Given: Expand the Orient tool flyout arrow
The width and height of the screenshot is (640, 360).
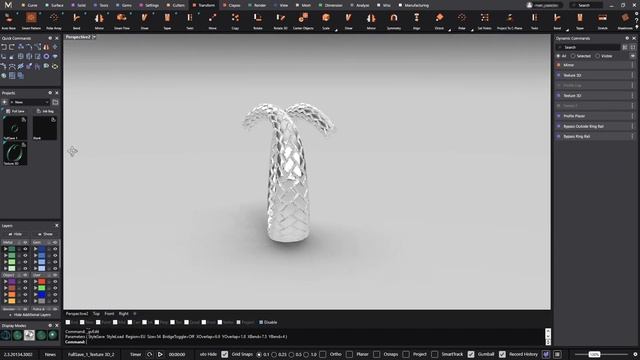Looking at the screenshot, I should [449, 30].
